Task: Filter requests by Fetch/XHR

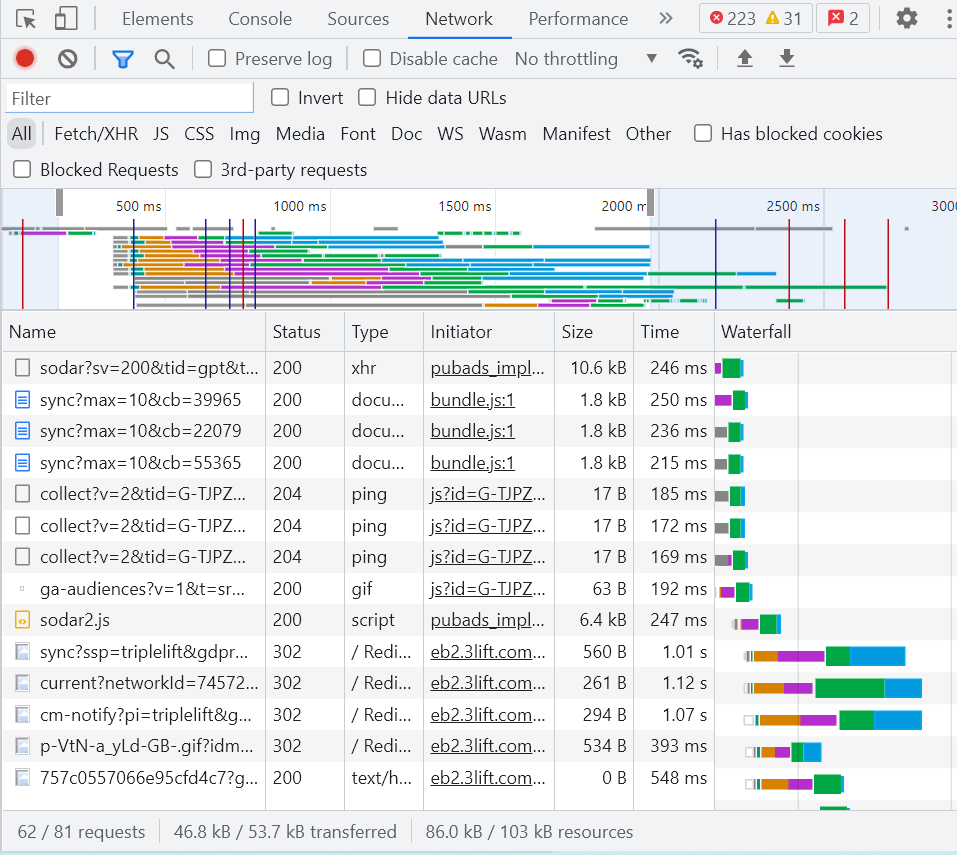Action: [95, 133]
